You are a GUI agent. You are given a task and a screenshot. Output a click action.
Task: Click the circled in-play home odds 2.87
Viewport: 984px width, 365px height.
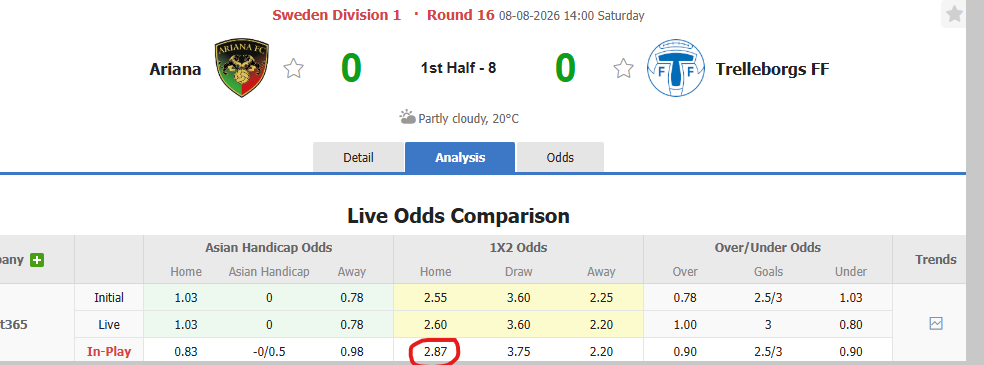[x=435, y=352]
